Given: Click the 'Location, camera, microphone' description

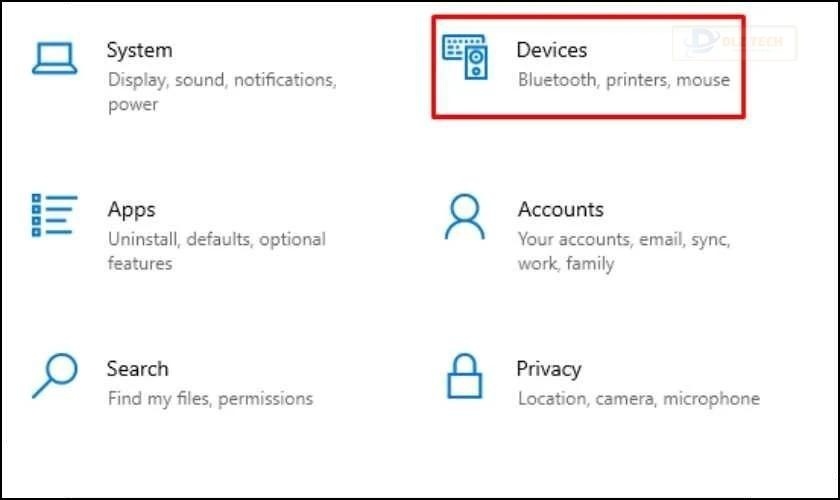Looking at the screenshot, I should click(x=639, y=398).
